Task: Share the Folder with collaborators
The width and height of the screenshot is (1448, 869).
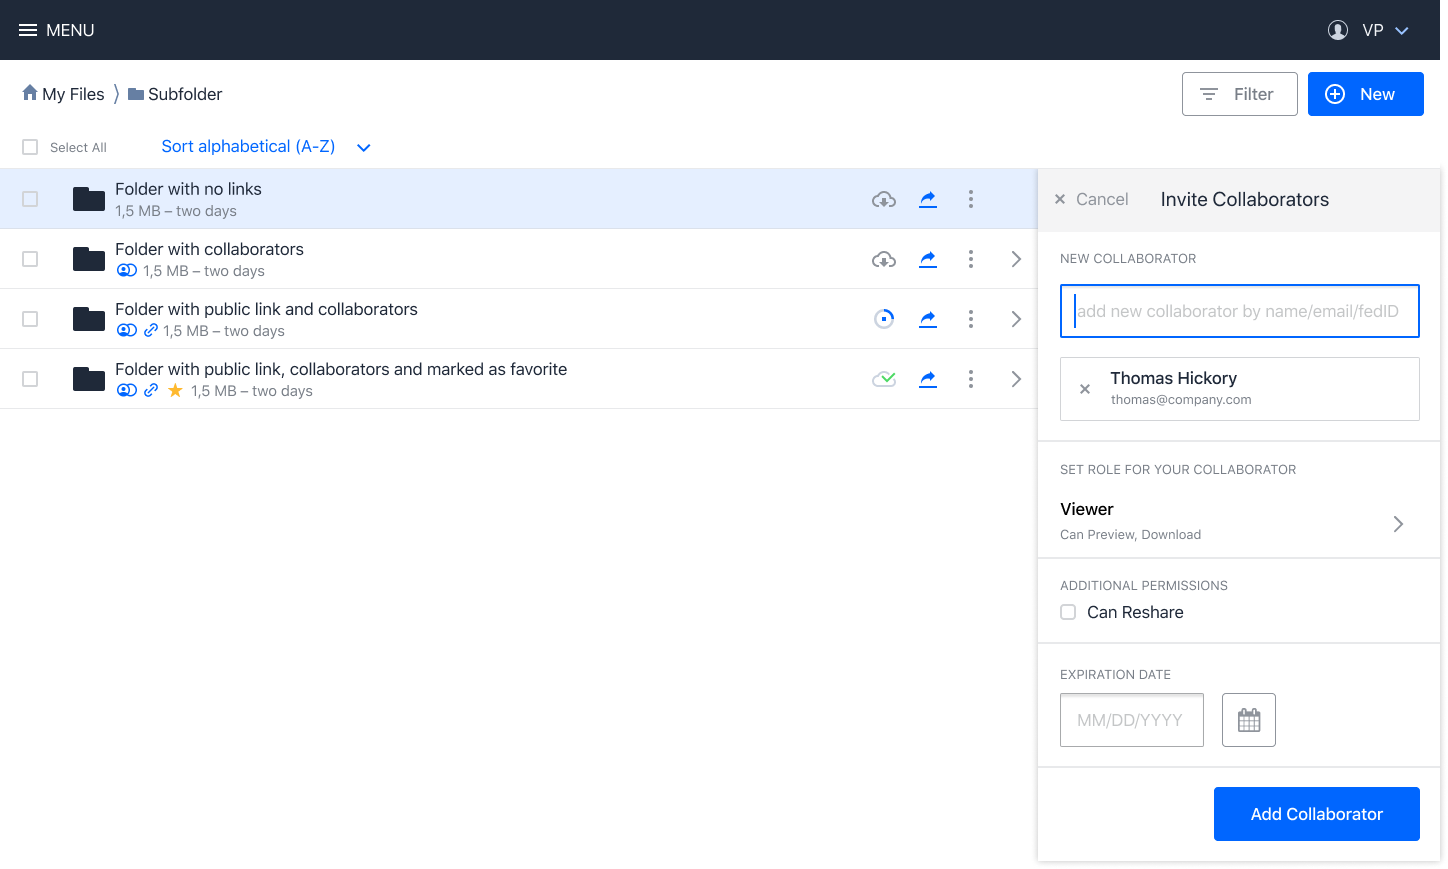Action: point(928,259)
